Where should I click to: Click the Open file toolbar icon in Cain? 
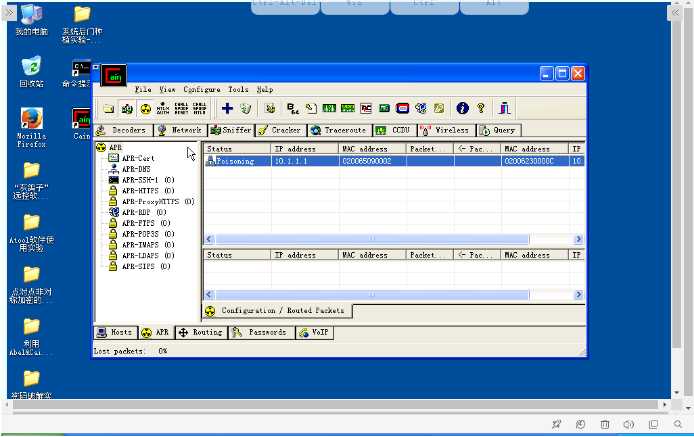108,108
